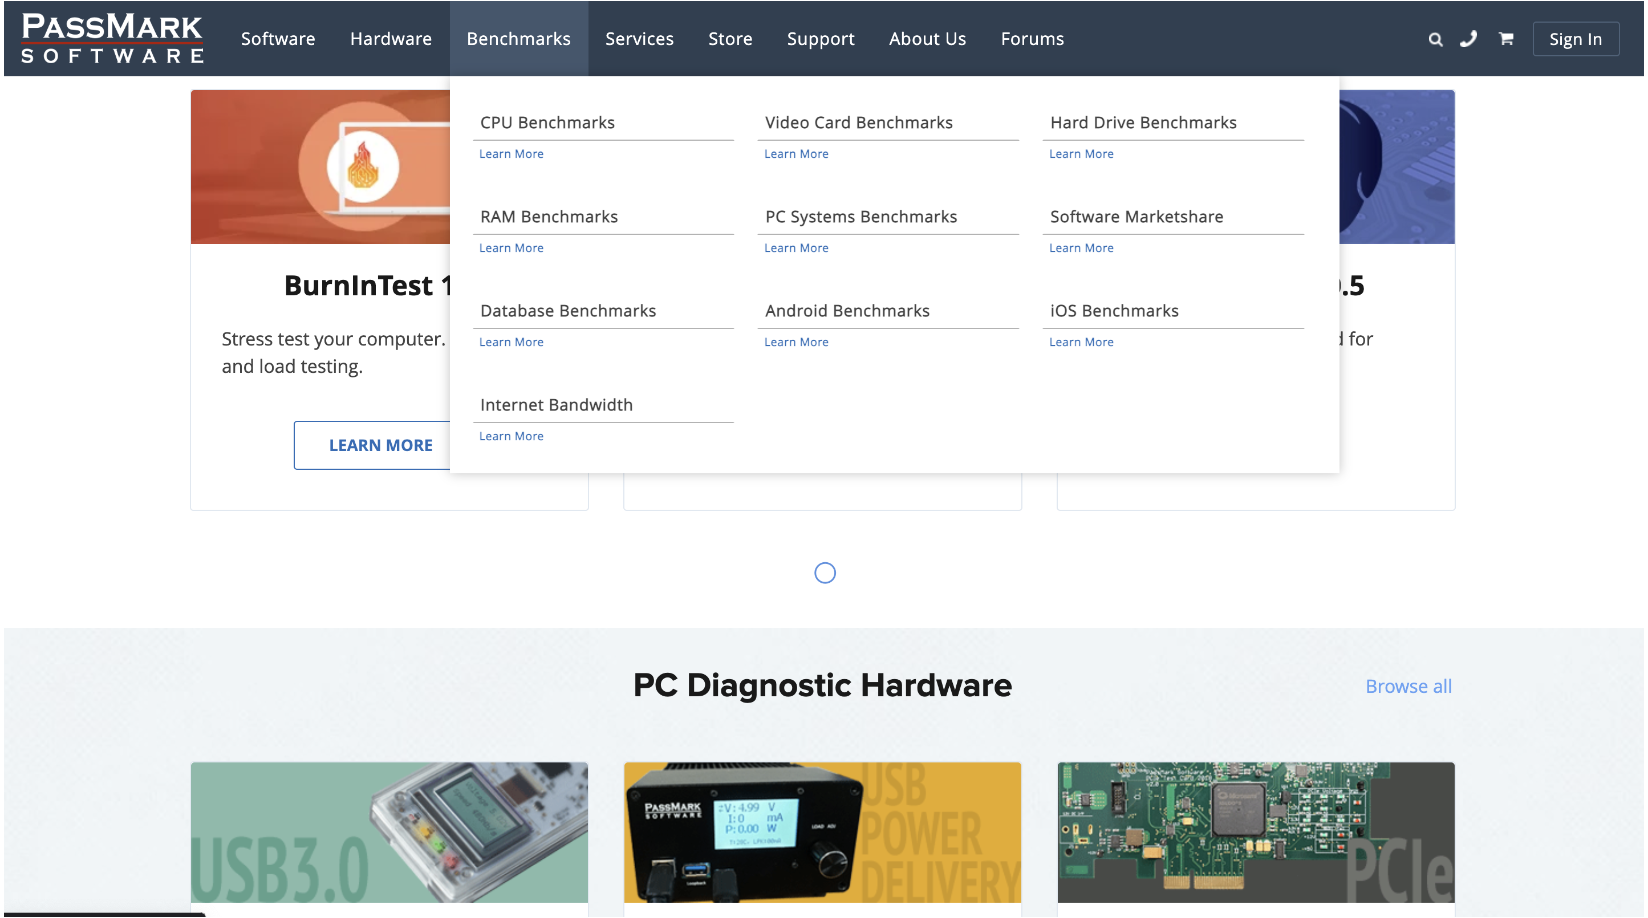Click the Sign In button
This screenshot has width=1648, height=918.
[x=1575, y=39]
